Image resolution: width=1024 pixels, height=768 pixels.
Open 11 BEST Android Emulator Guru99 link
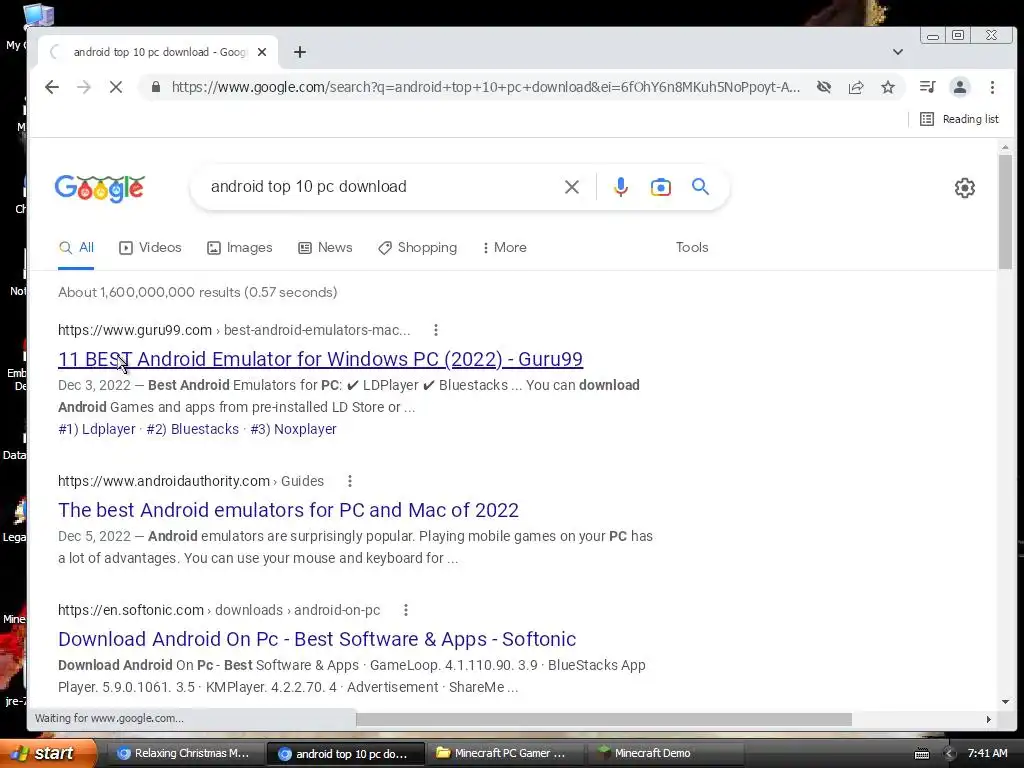(320, 359)
